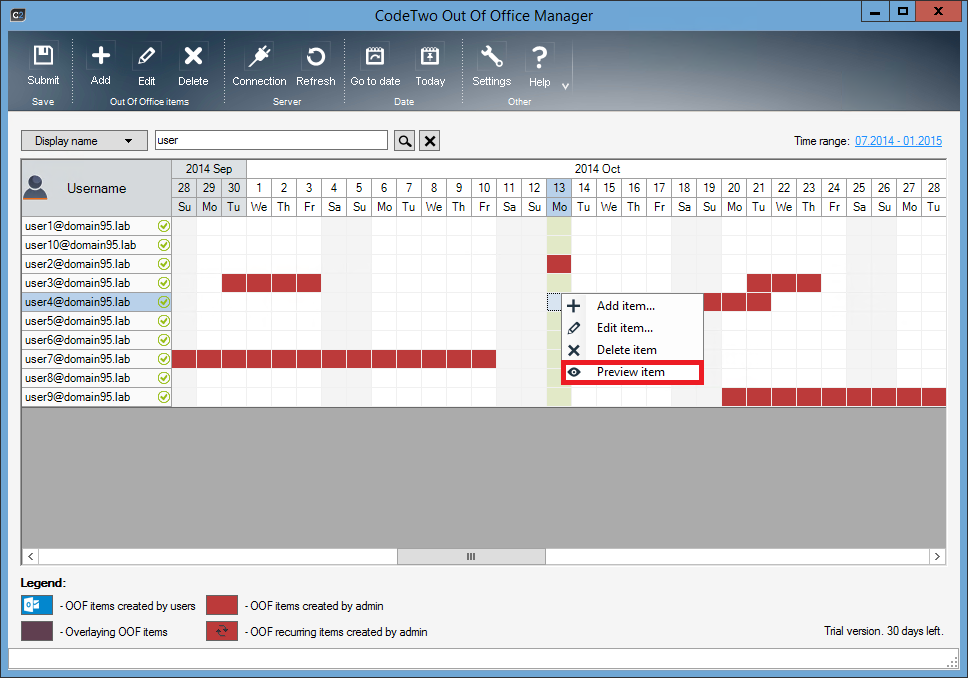968x678 pixels.
Task: Click the Delete icon in toolbar
Action: click(193, 65)
